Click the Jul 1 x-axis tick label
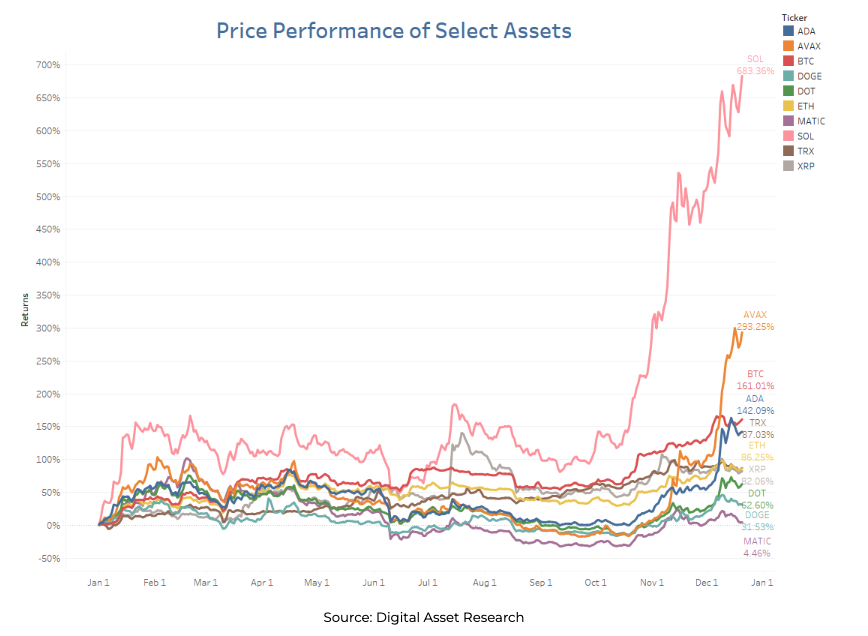This screenshot has height=636, width=868. (x=427, y=581)
